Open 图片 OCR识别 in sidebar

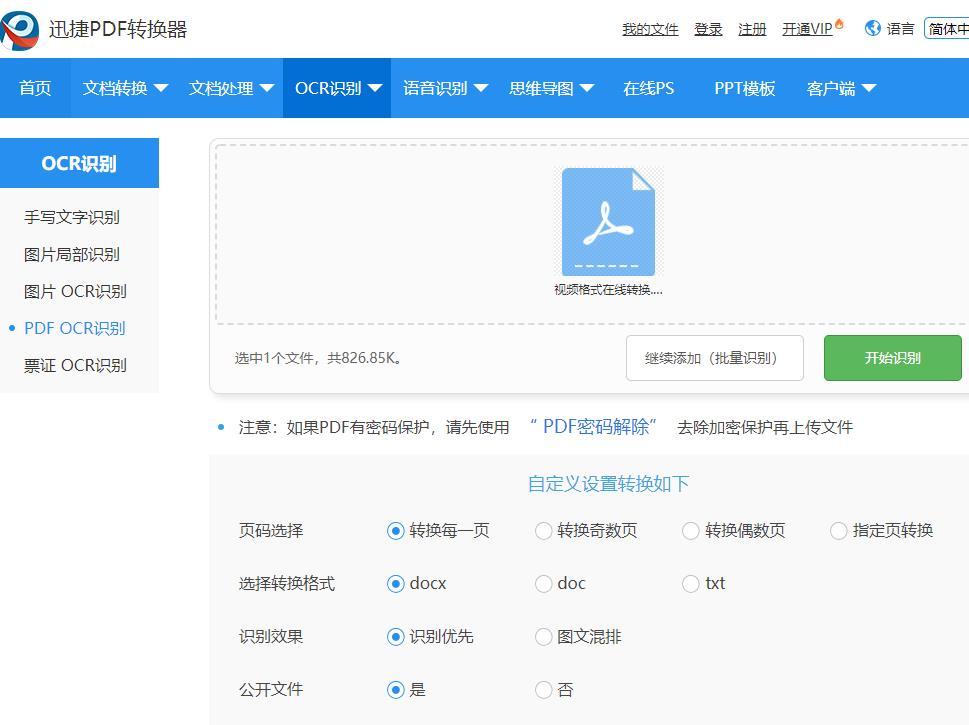pos(75,291)
